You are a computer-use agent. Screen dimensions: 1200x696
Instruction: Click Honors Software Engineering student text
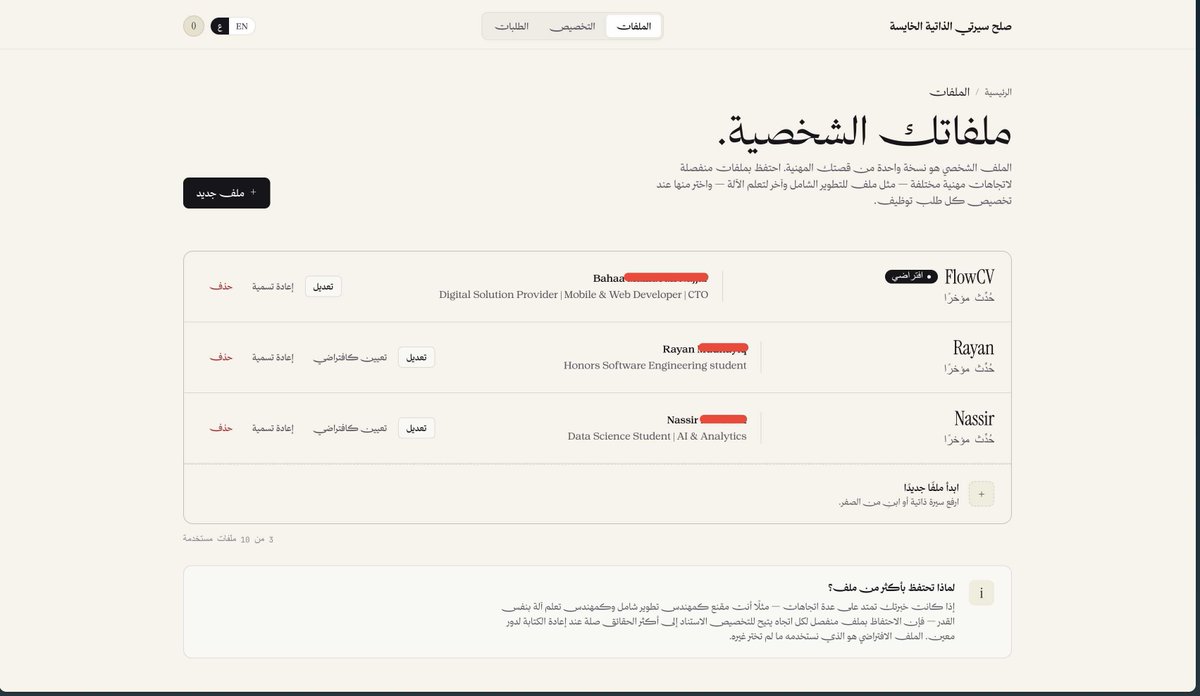click(x=655, y=366)
